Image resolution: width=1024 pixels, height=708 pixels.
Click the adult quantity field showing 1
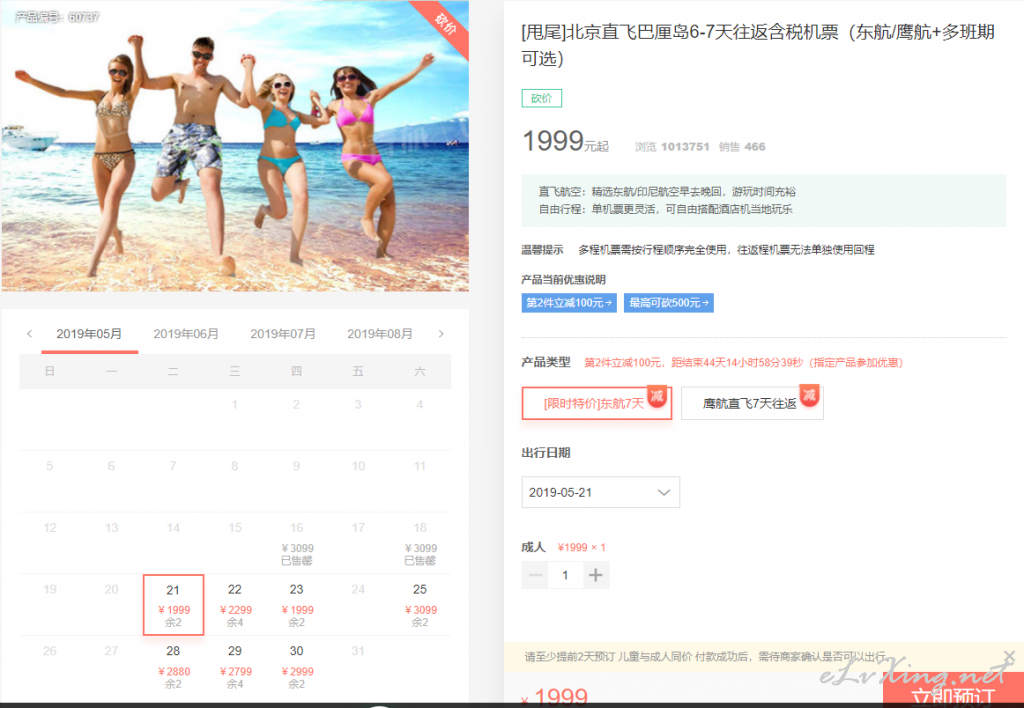tap(566, 575)
